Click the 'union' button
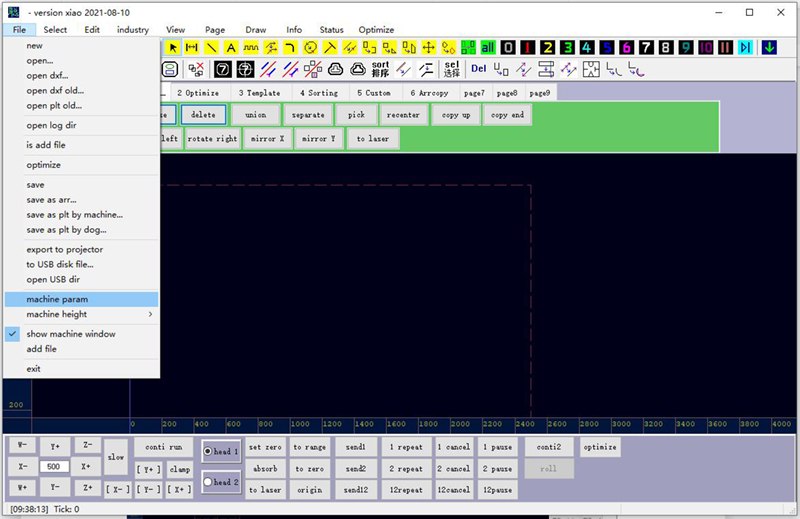 coord(256,115)
